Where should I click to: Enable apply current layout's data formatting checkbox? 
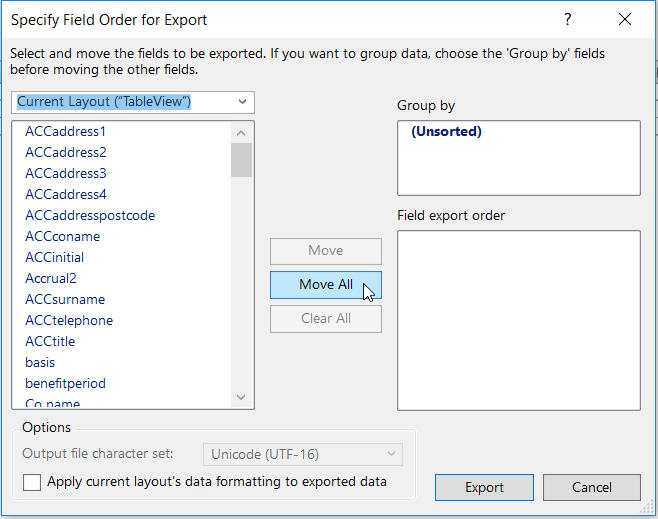[33, 482]
